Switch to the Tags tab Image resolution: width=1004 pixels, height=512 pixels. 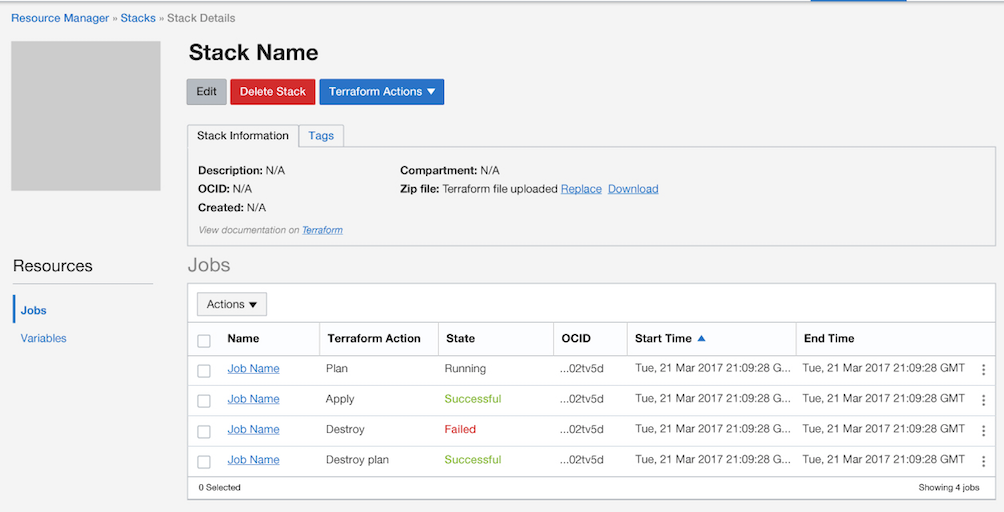tap(321, 136)
